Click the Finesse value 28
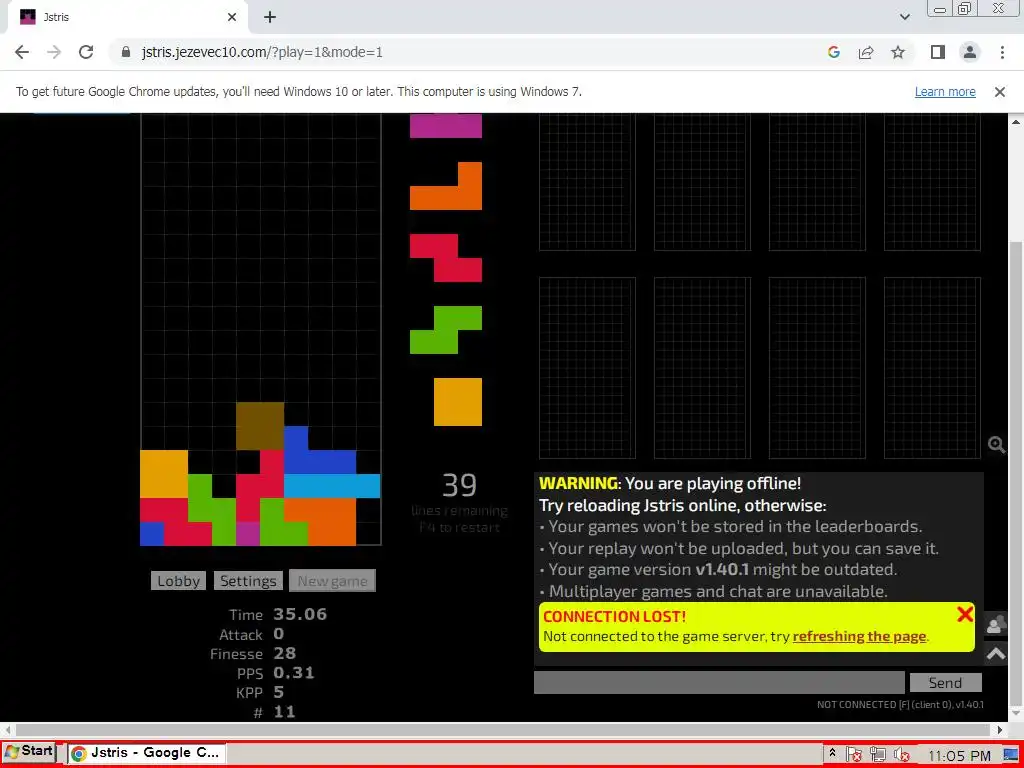This screenshot has height=768, width=1024. click(285, 654)
